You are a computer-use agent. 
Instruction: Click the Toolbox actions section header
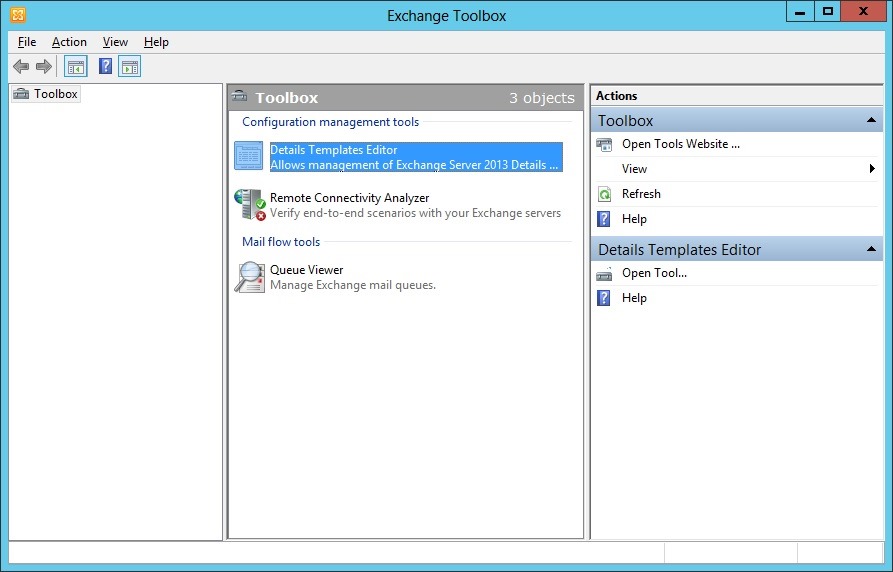[x=737, y=120]
